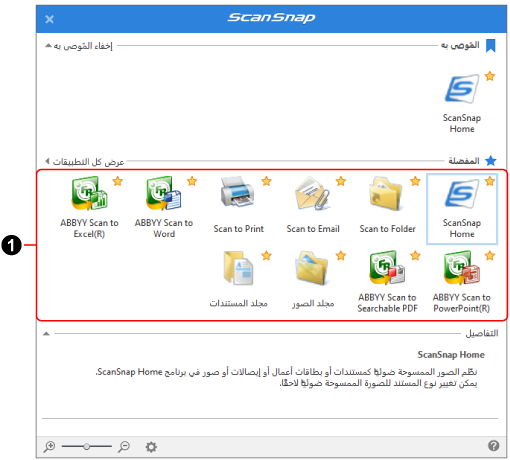Open help with the question mark icon
The height and width of the screenshot is (460, 510).
[494, 445]
